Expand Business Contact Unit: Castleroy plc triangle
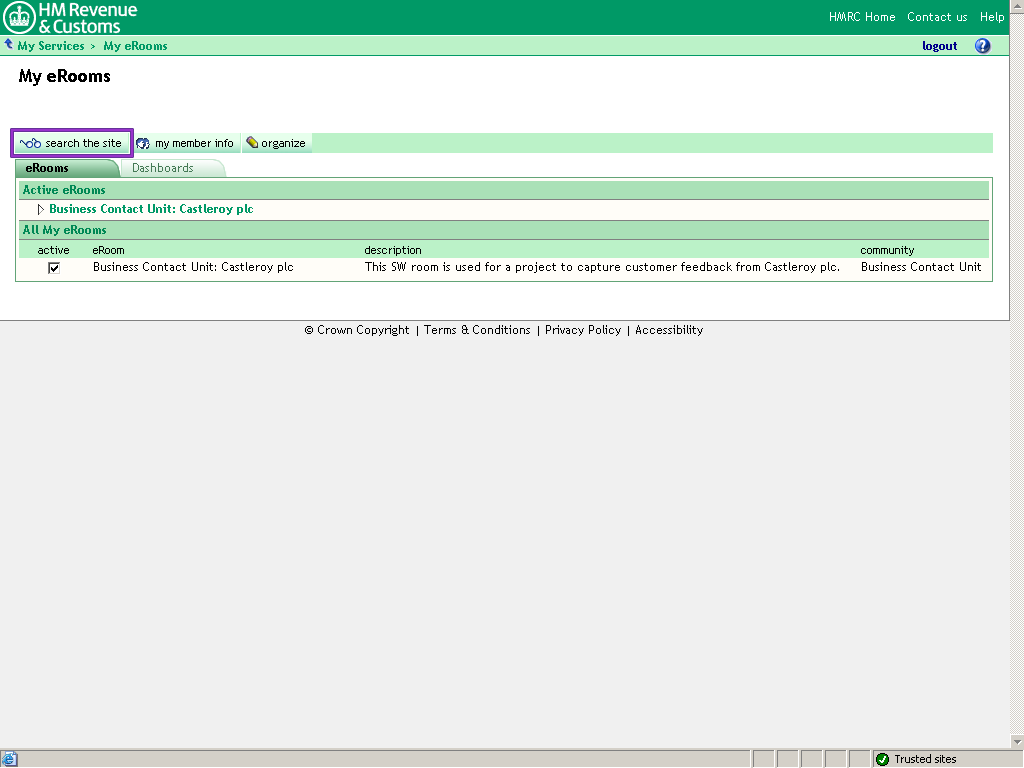The image size is (1024, 768). coord(41,209)
